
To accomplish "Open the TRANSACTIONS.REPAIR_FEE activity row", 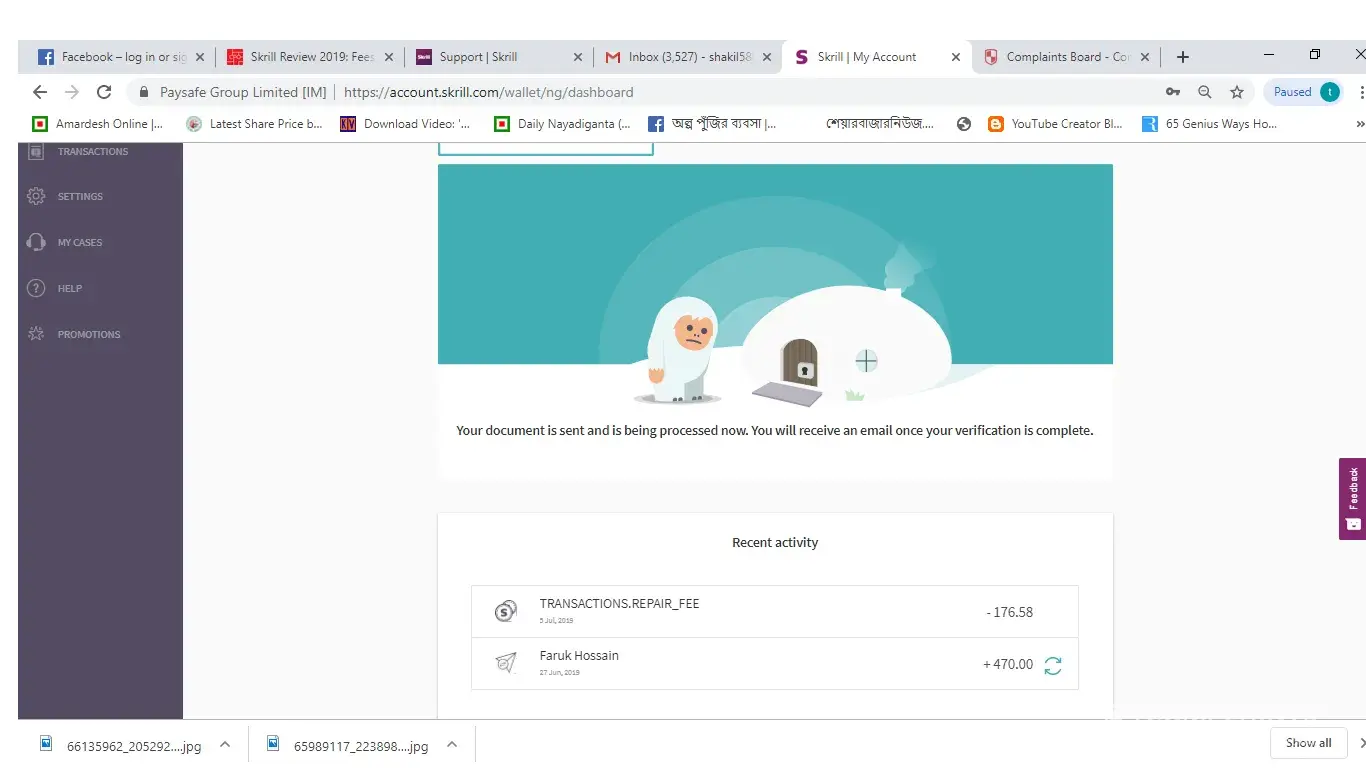I will click(x=774, y=611).
